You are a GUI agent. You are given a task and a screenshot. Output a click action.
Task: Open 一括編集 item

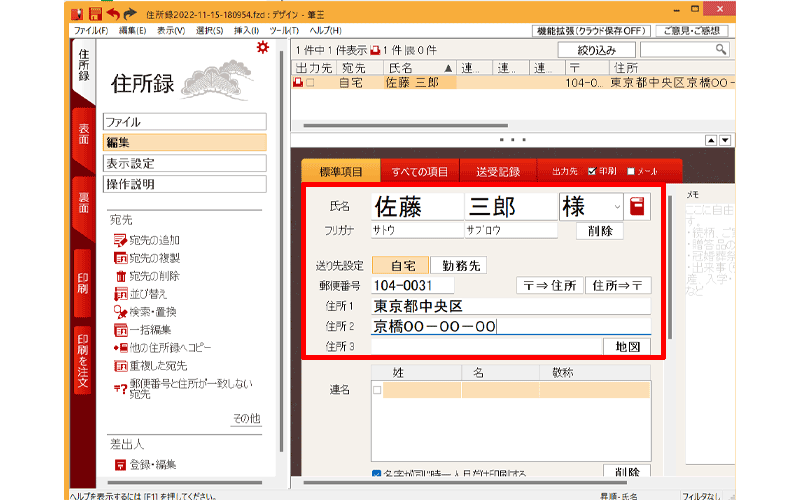tap(142, 330)
